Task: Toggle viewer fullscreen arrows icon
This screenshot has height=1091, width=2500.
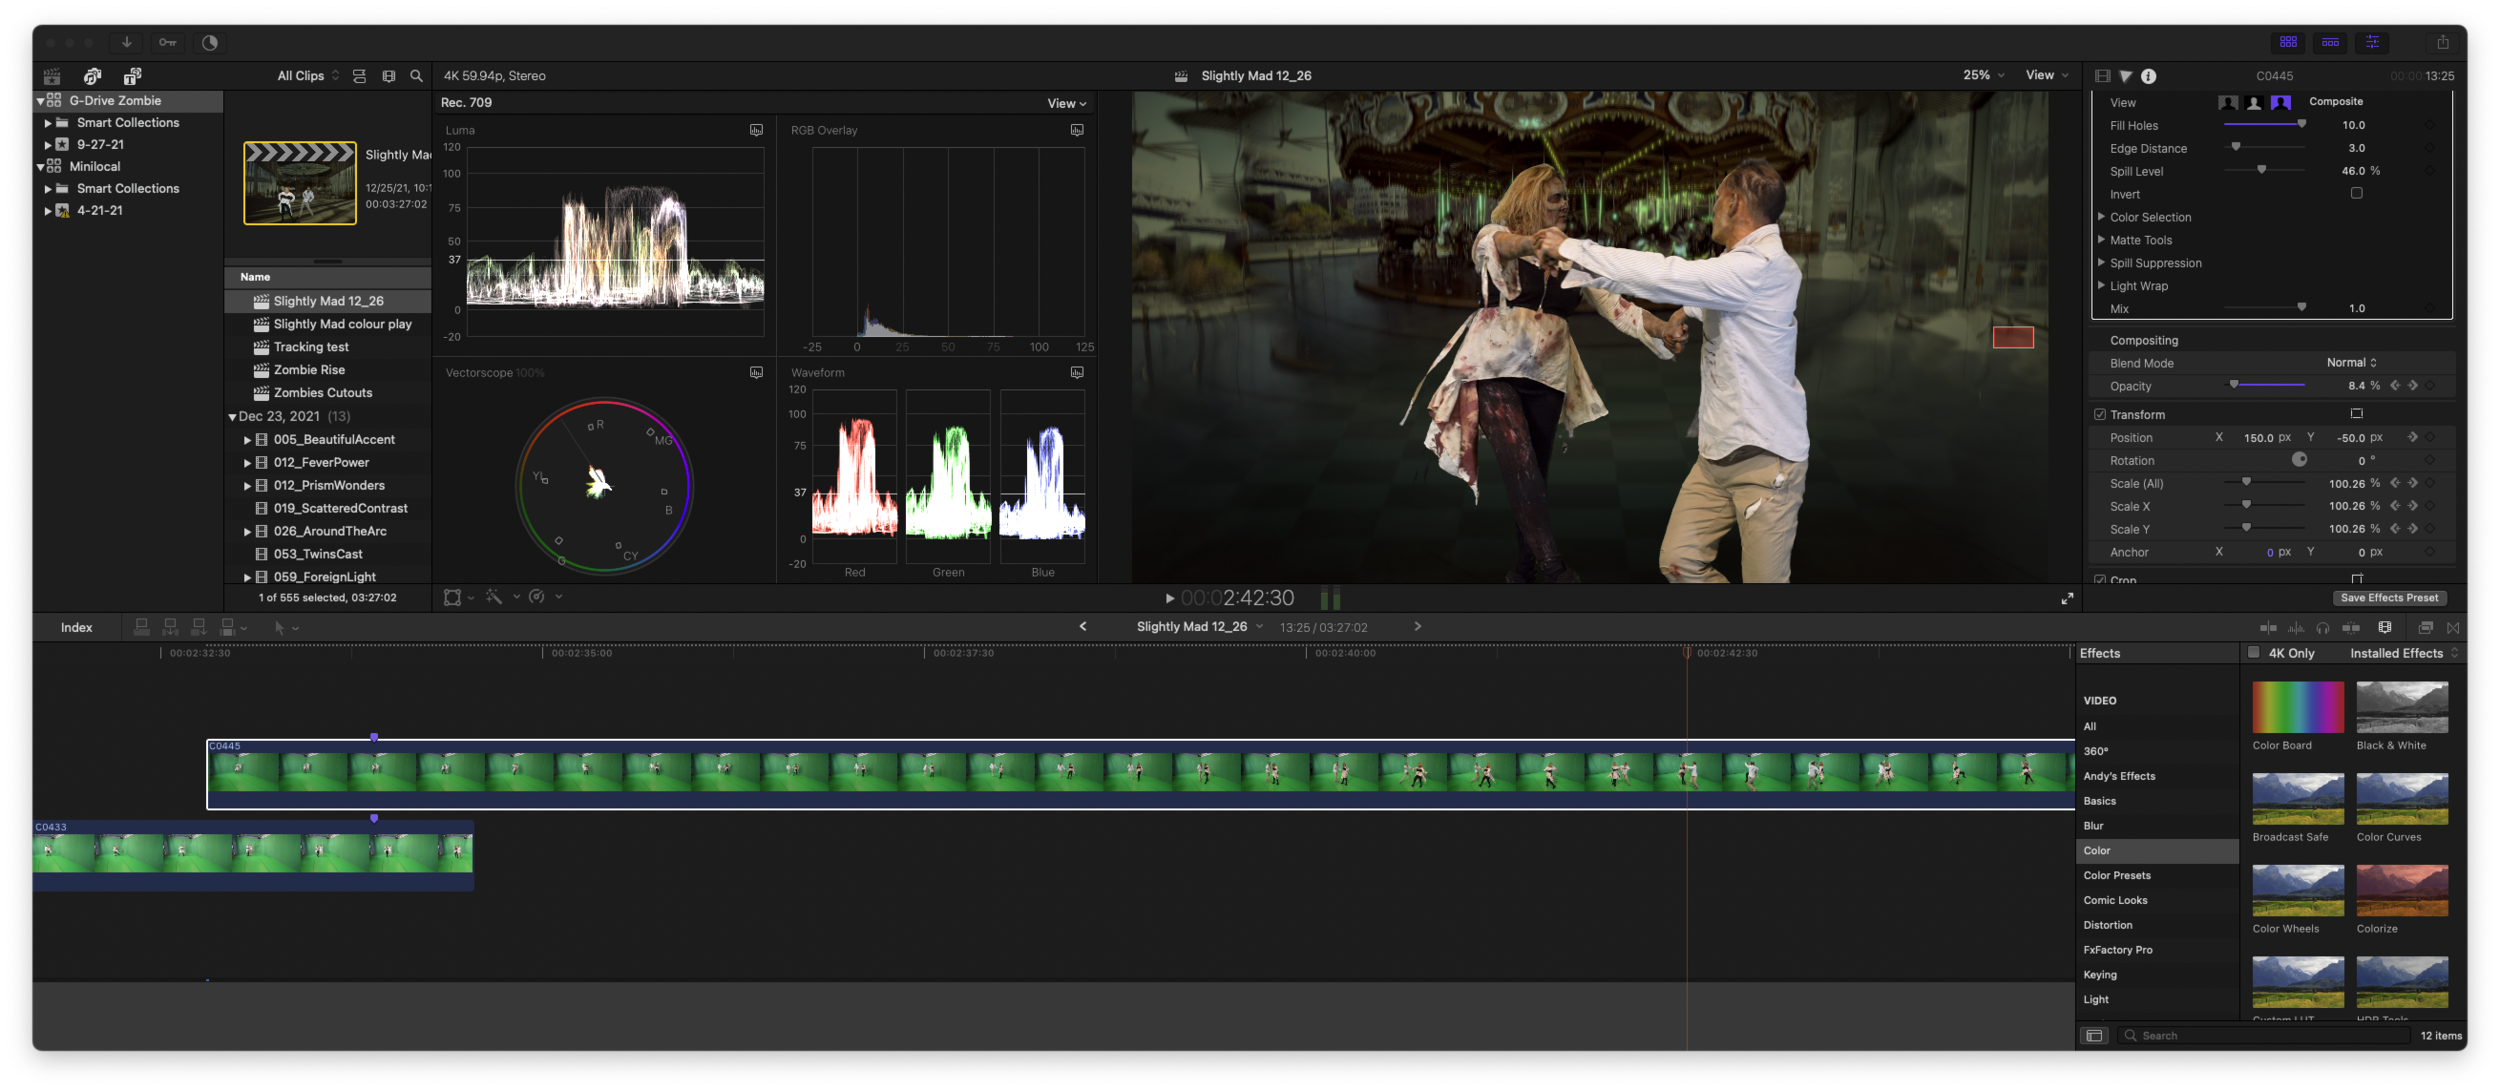Action: 2067,598
